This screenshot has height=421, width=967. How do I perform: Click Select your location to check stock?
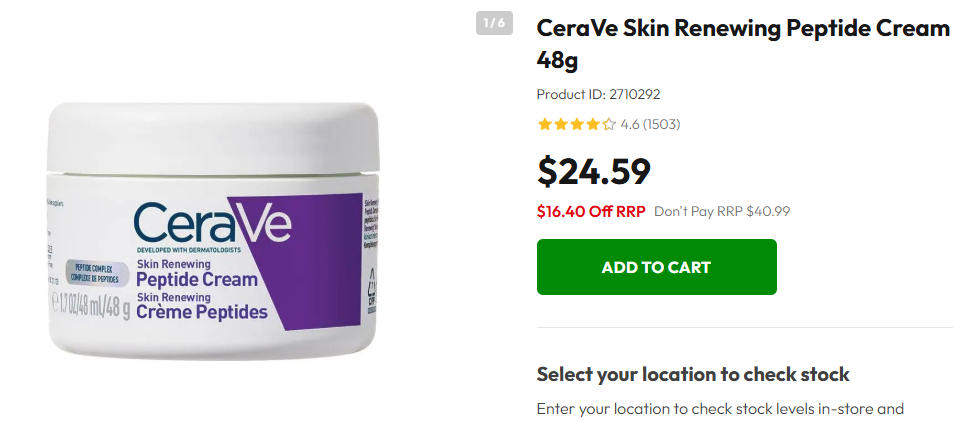[x=693, y=374]
